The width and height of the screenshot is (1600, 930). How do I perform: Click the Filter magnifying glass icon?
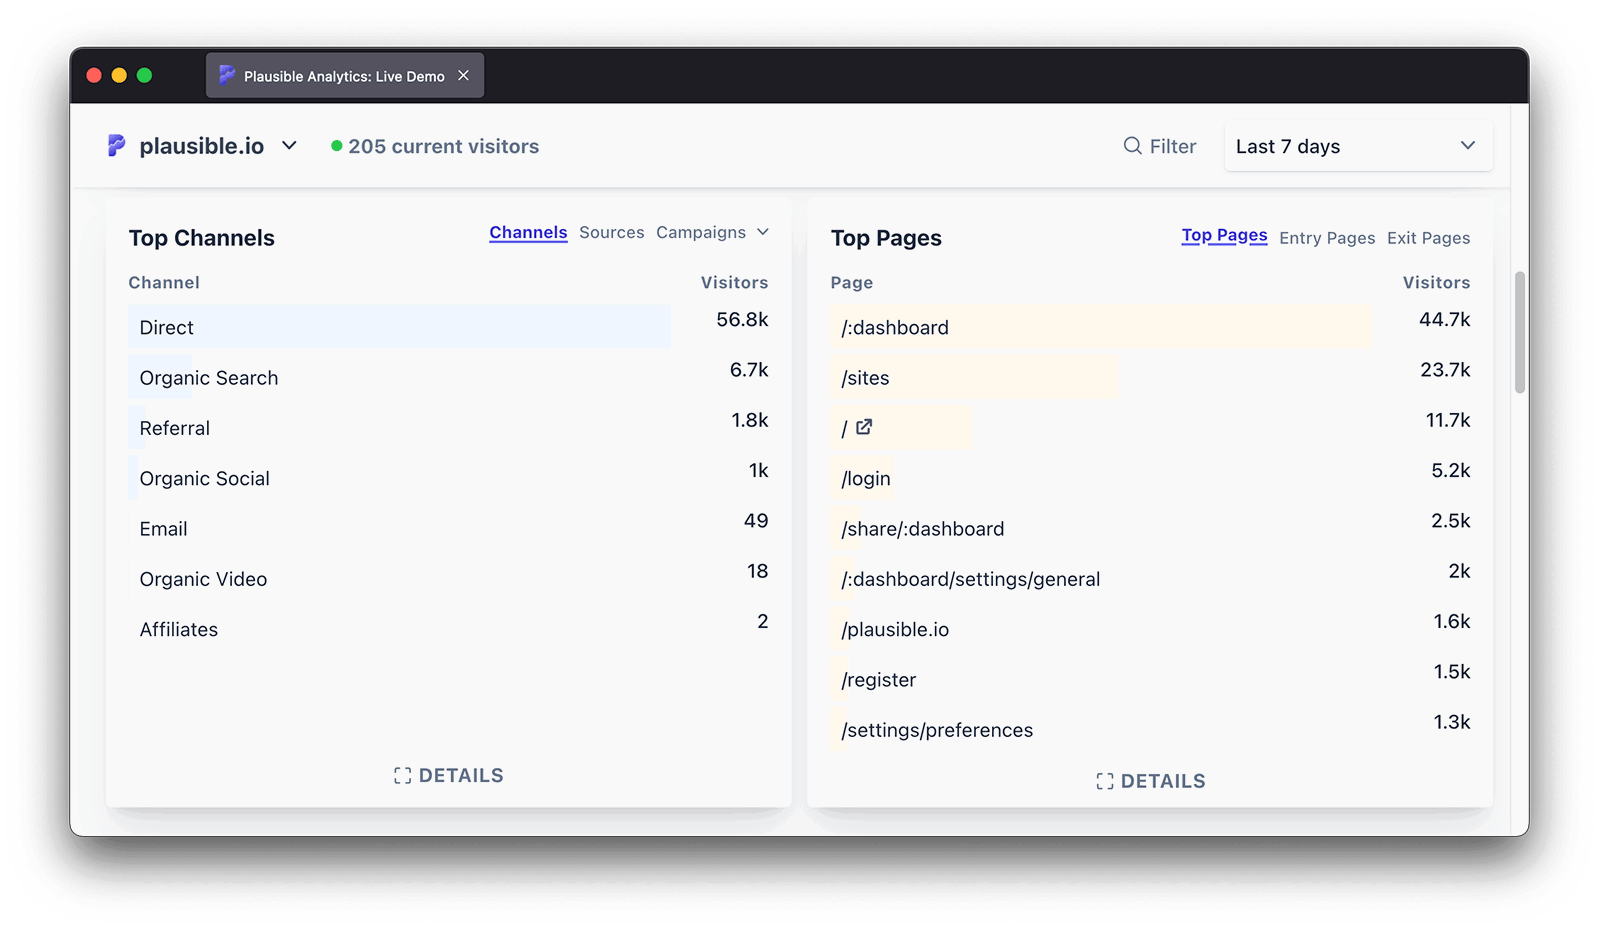1132,146
